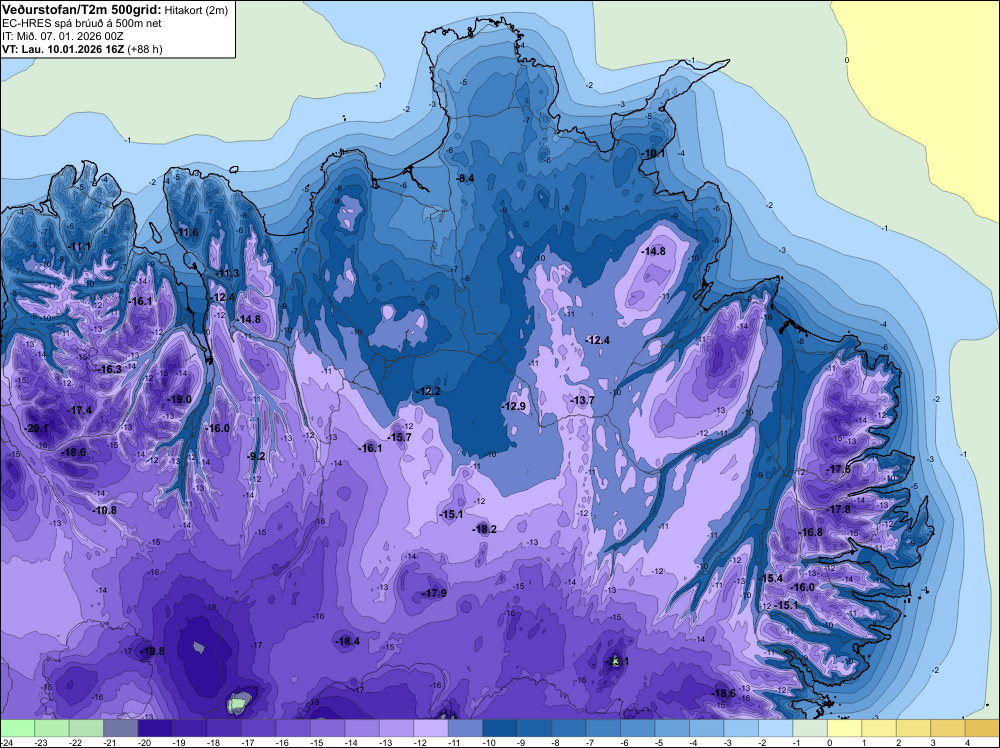The image size is (1000, 748).
Task: Click the -11.1 temperature value on the map
Action: [x=79, y=246]
